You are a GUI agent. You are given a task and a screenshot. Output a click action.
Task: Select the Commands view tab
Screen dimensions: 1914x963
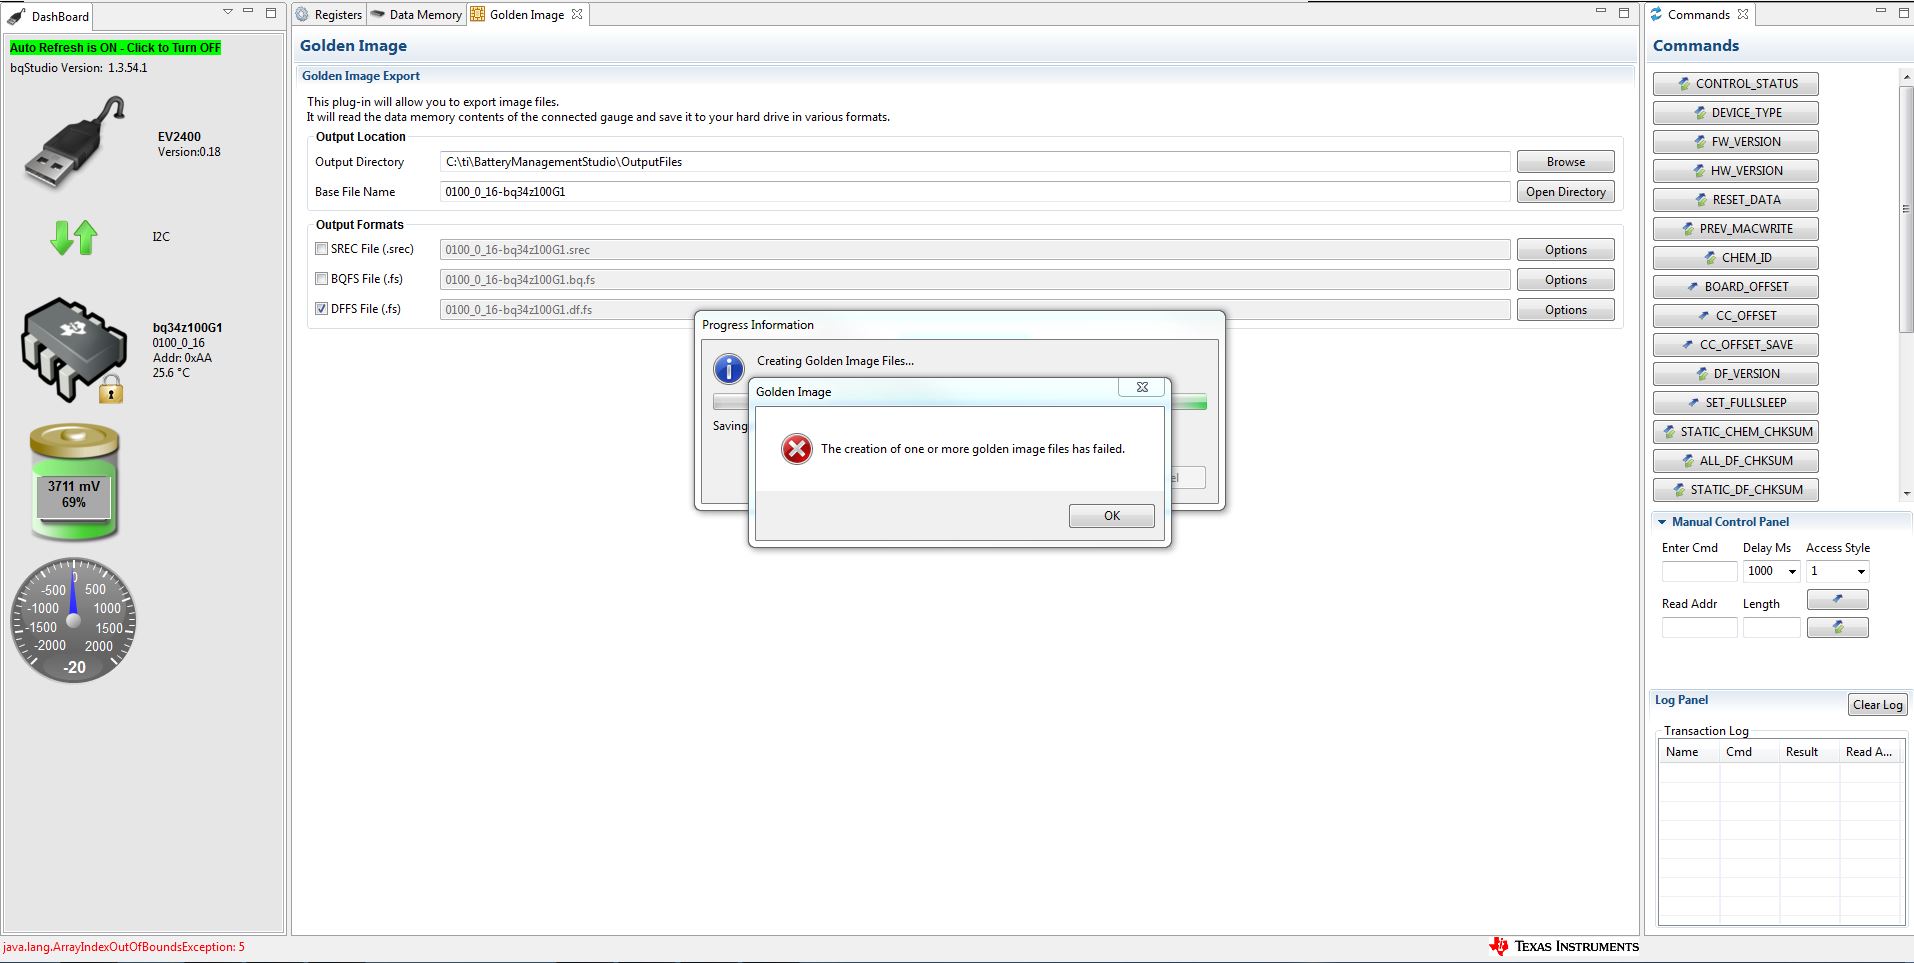point(1698,15)
